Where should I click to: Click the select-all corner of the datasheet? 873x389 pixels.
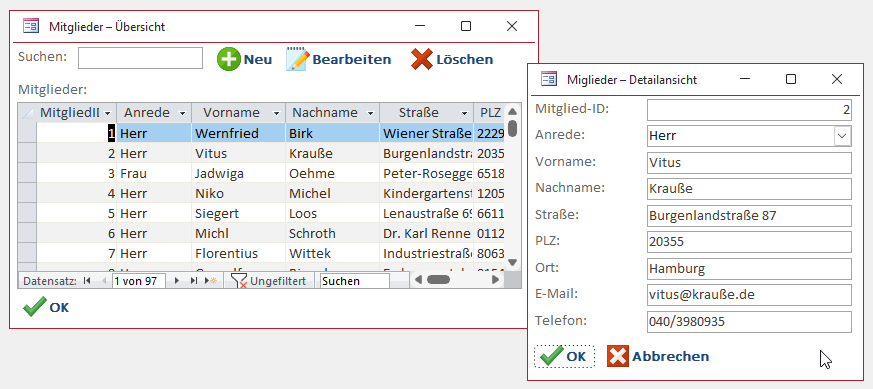(x=27, y=112)
